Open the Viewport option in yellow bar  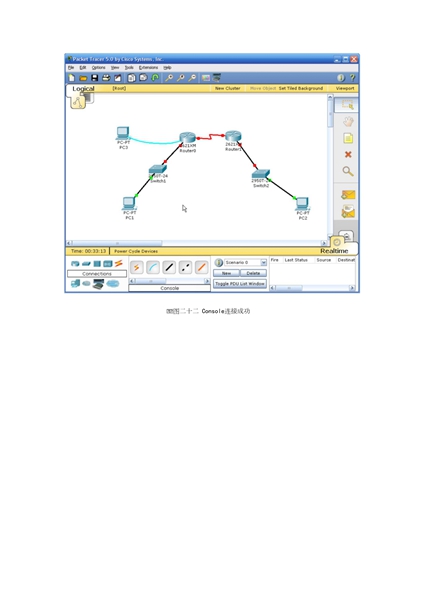(x=345, y=88)
